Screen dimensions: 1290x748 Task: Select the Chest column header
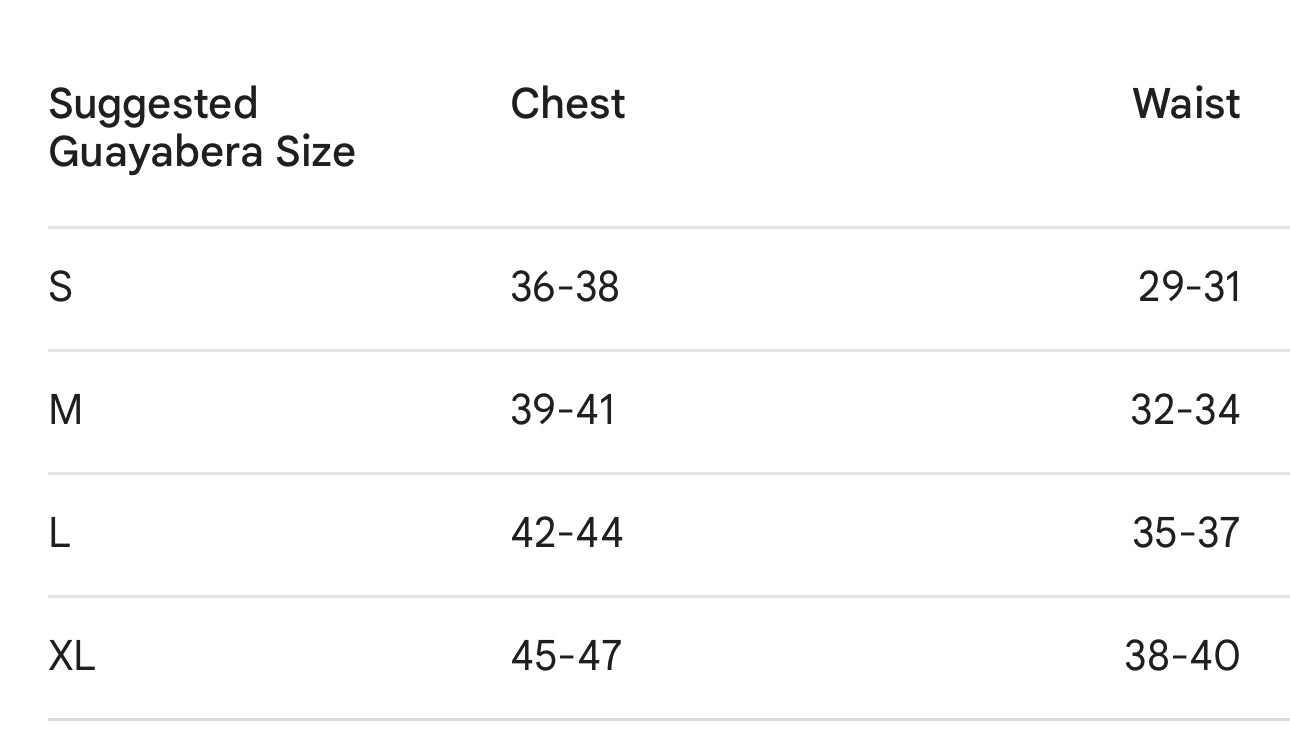click(567, 104)
